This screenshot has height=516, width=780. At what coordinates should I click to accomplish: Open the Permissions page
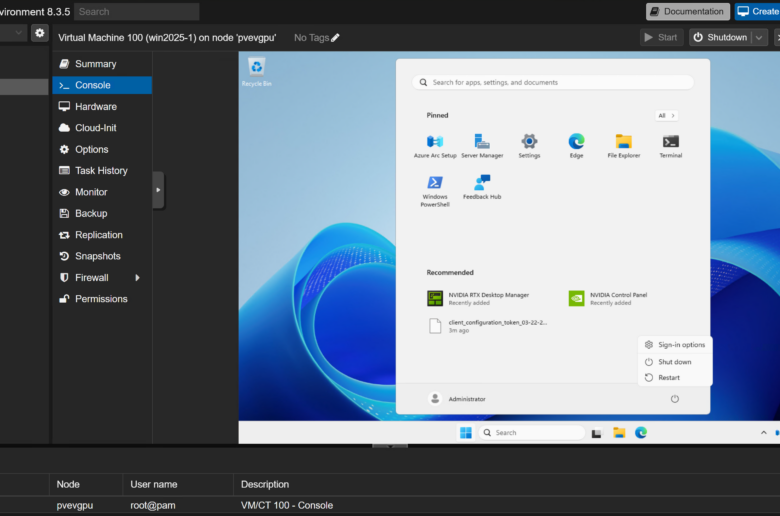[101, 299]
